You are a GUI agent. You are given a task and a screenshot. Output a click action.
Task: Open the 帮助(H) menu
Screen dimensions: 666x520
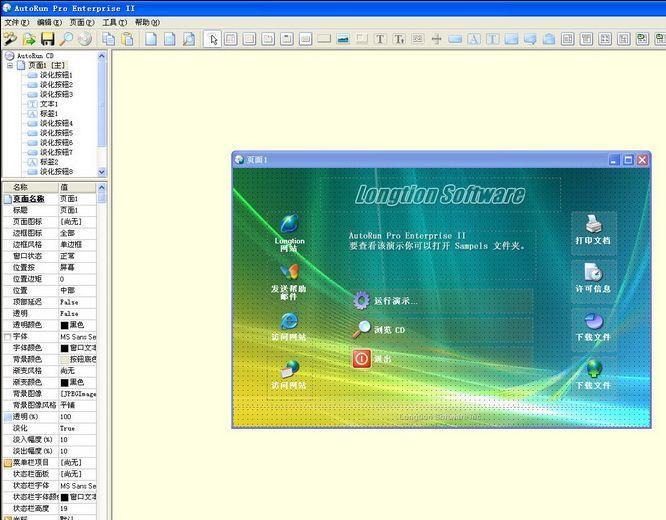click(147, 22)
